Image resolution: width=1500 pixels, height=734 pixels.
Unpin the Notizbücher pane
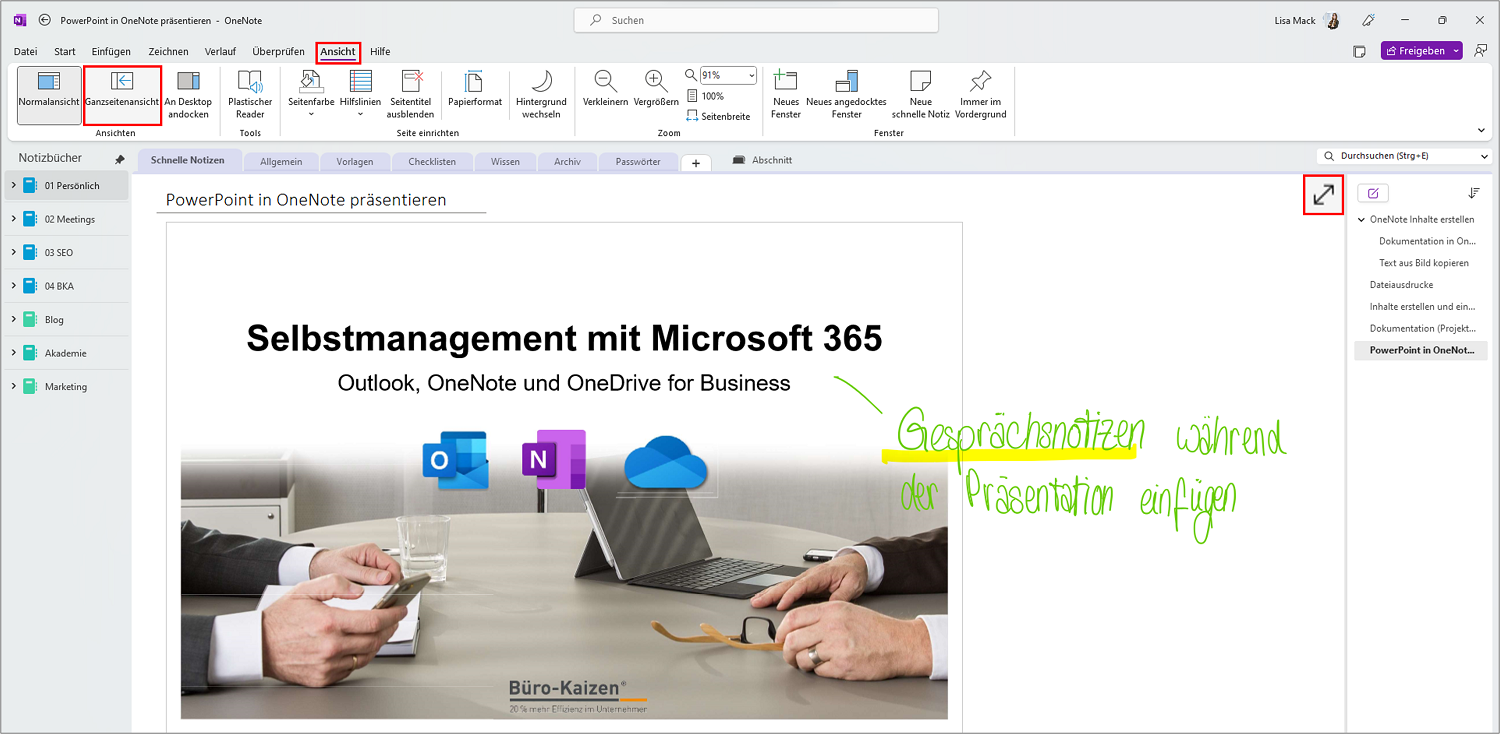pyautogui.click(x=120, y=159)
